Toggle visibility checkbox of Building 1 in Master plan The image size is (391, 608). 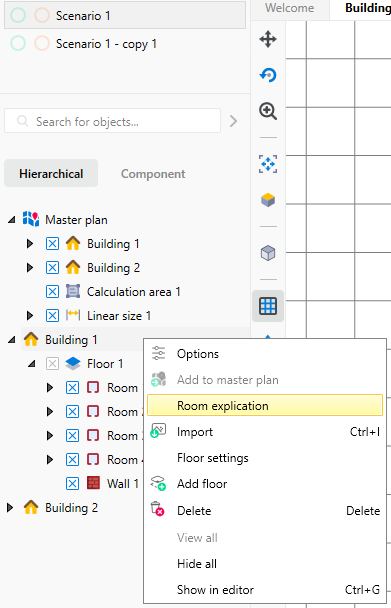[x=52, y=244]
